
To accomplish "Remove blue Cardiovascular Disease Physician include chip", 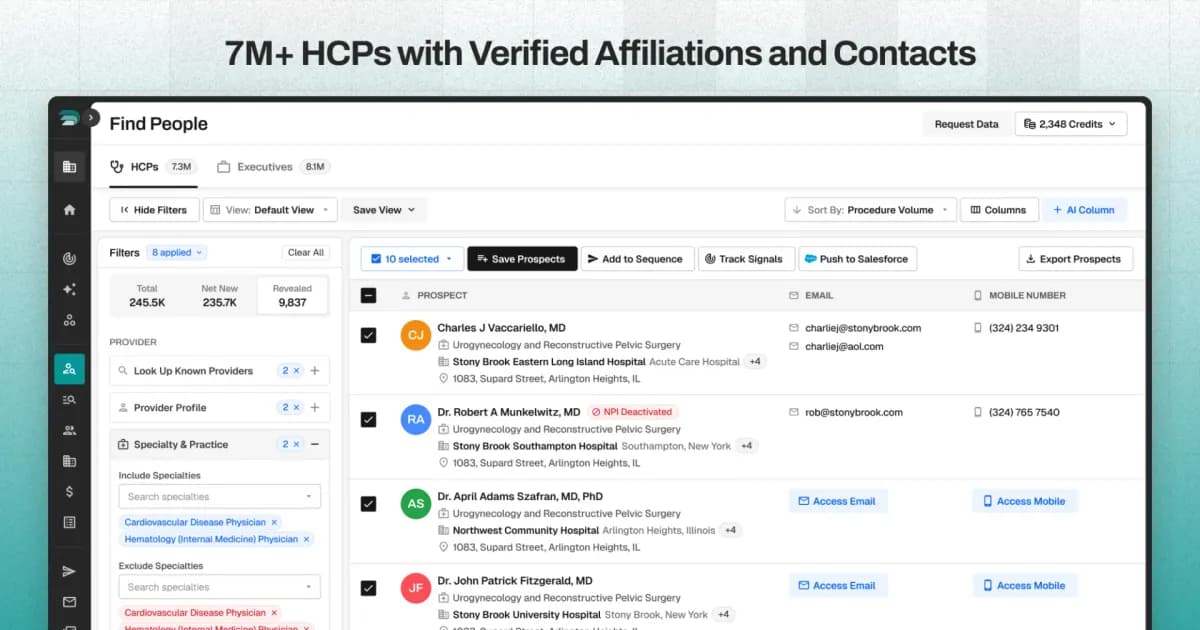I will point(274,522).
